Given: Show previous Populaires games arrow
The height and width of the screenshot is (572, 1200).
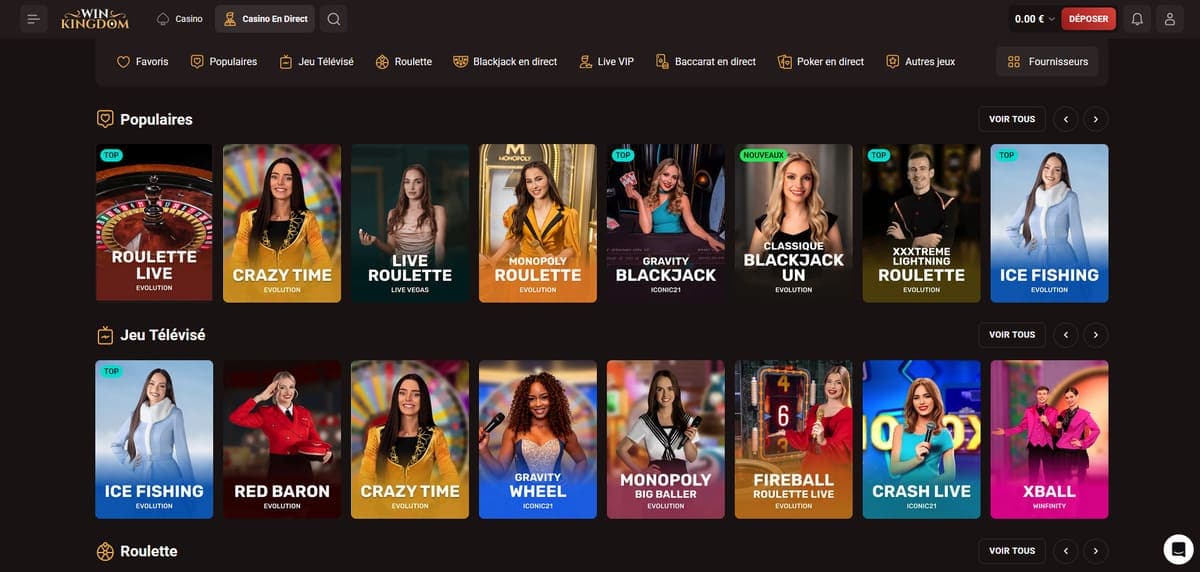Looking at the screenshot, I should click(x=1066, y=119).
